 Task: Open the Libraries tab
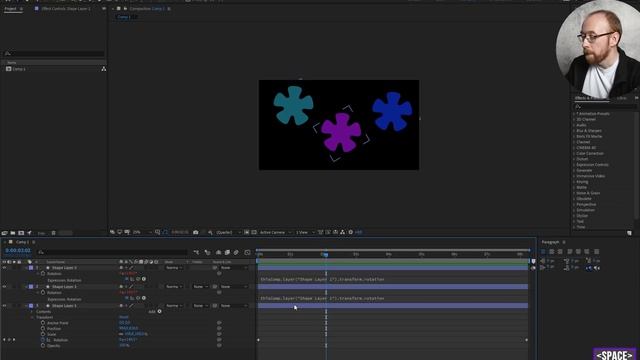[x=621, y=98]
